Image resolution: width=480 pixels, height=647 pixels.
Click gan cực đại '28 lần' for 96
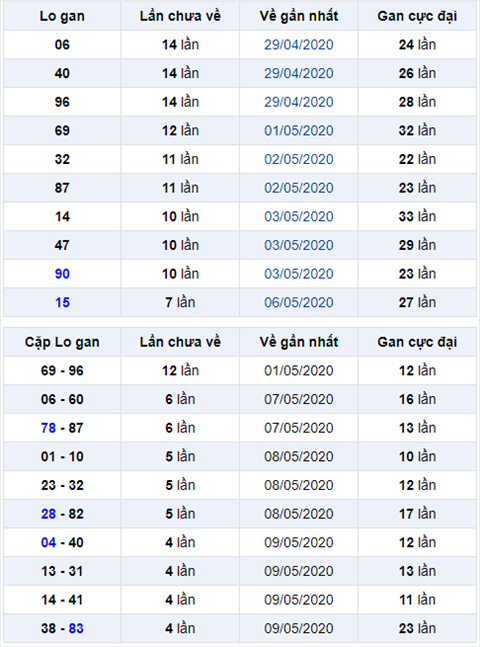[x=417, y=102]
